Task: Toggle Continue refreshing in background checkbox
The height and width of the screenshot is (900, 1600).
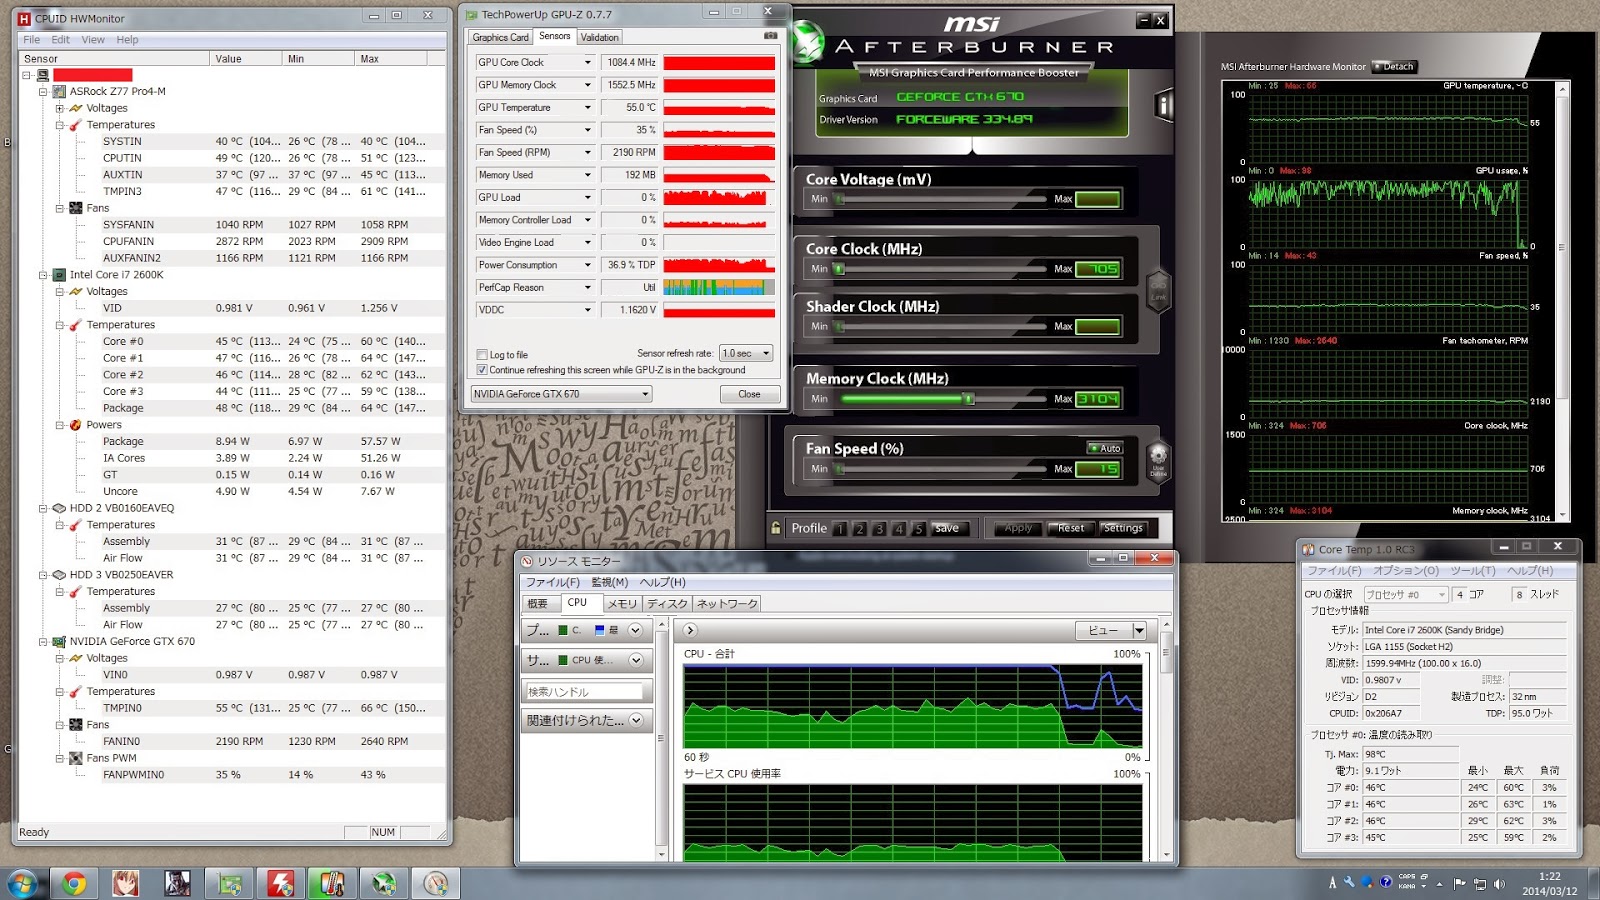Action: pyautogui.click(x=482, y=370)
